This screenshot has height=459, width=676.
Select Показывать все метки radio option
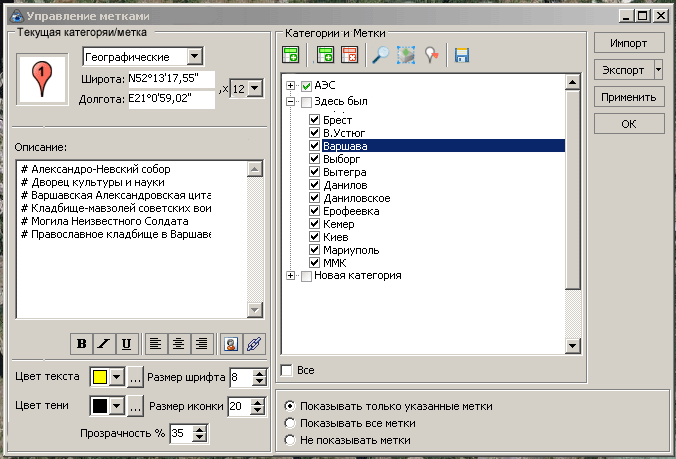point(290,423)
